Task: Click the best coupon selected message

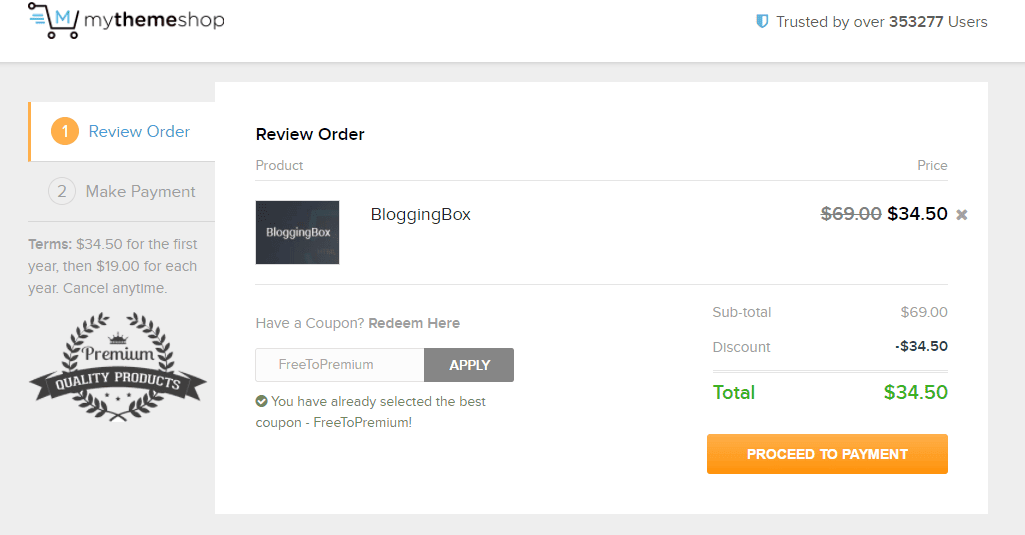Action: [371, 412]
